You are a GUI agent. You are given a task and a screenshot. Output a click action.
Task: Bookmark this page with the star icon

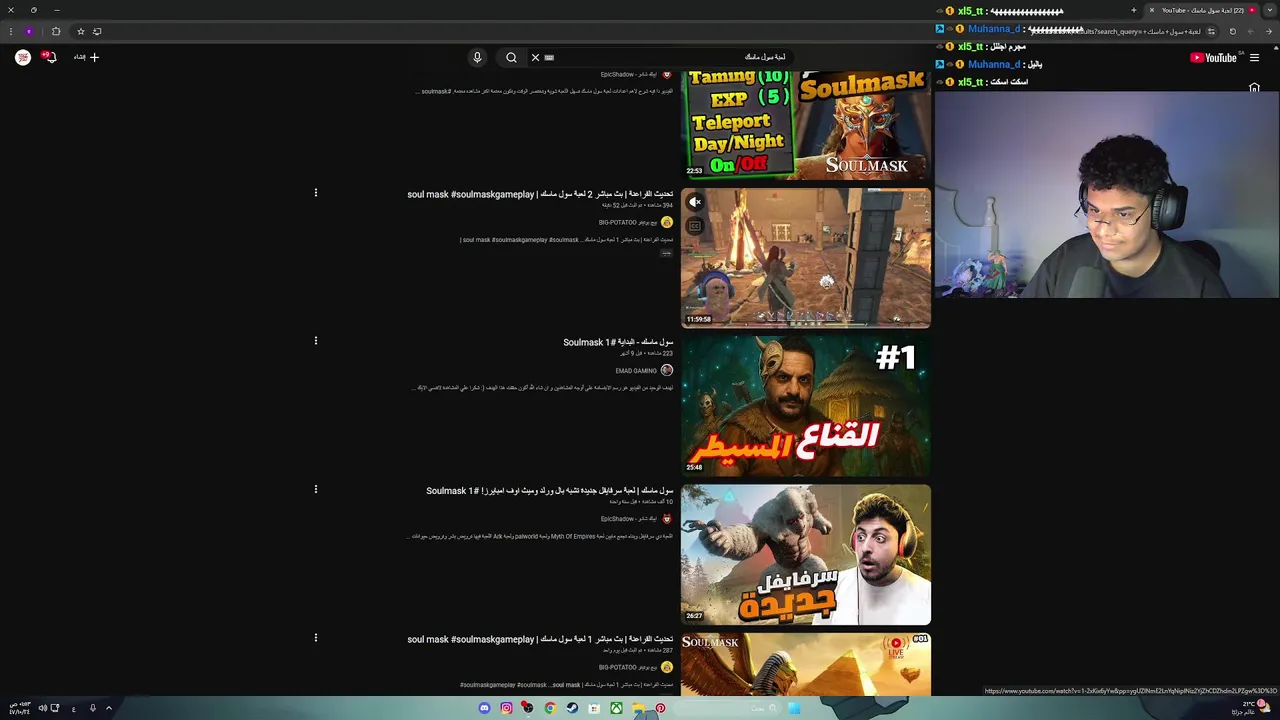(81, 31)
